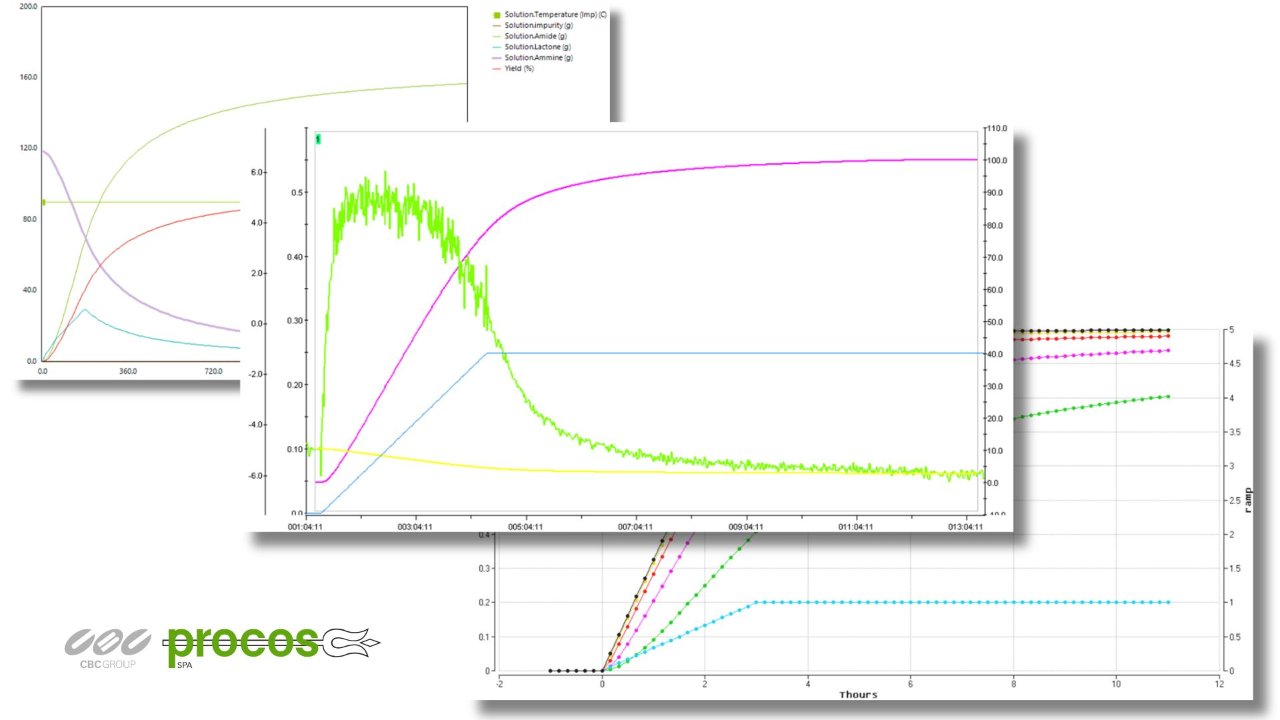
Task: Click the -2 x-axis label in bottom chart
Action: (x=499, y=683)
